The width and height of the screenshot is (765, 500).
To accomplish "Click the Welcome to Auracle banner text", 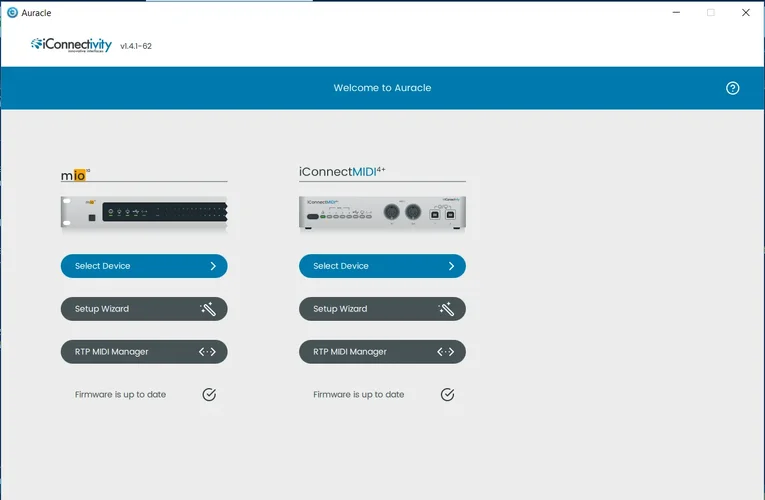I will click(382, 88).
